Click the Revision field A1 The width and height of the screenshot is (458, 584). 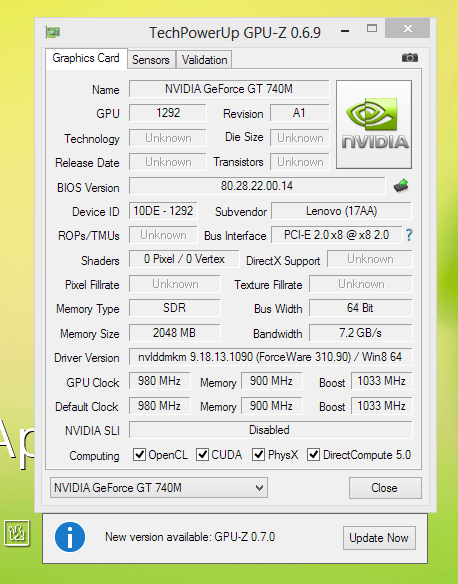(x=299, y=113)
